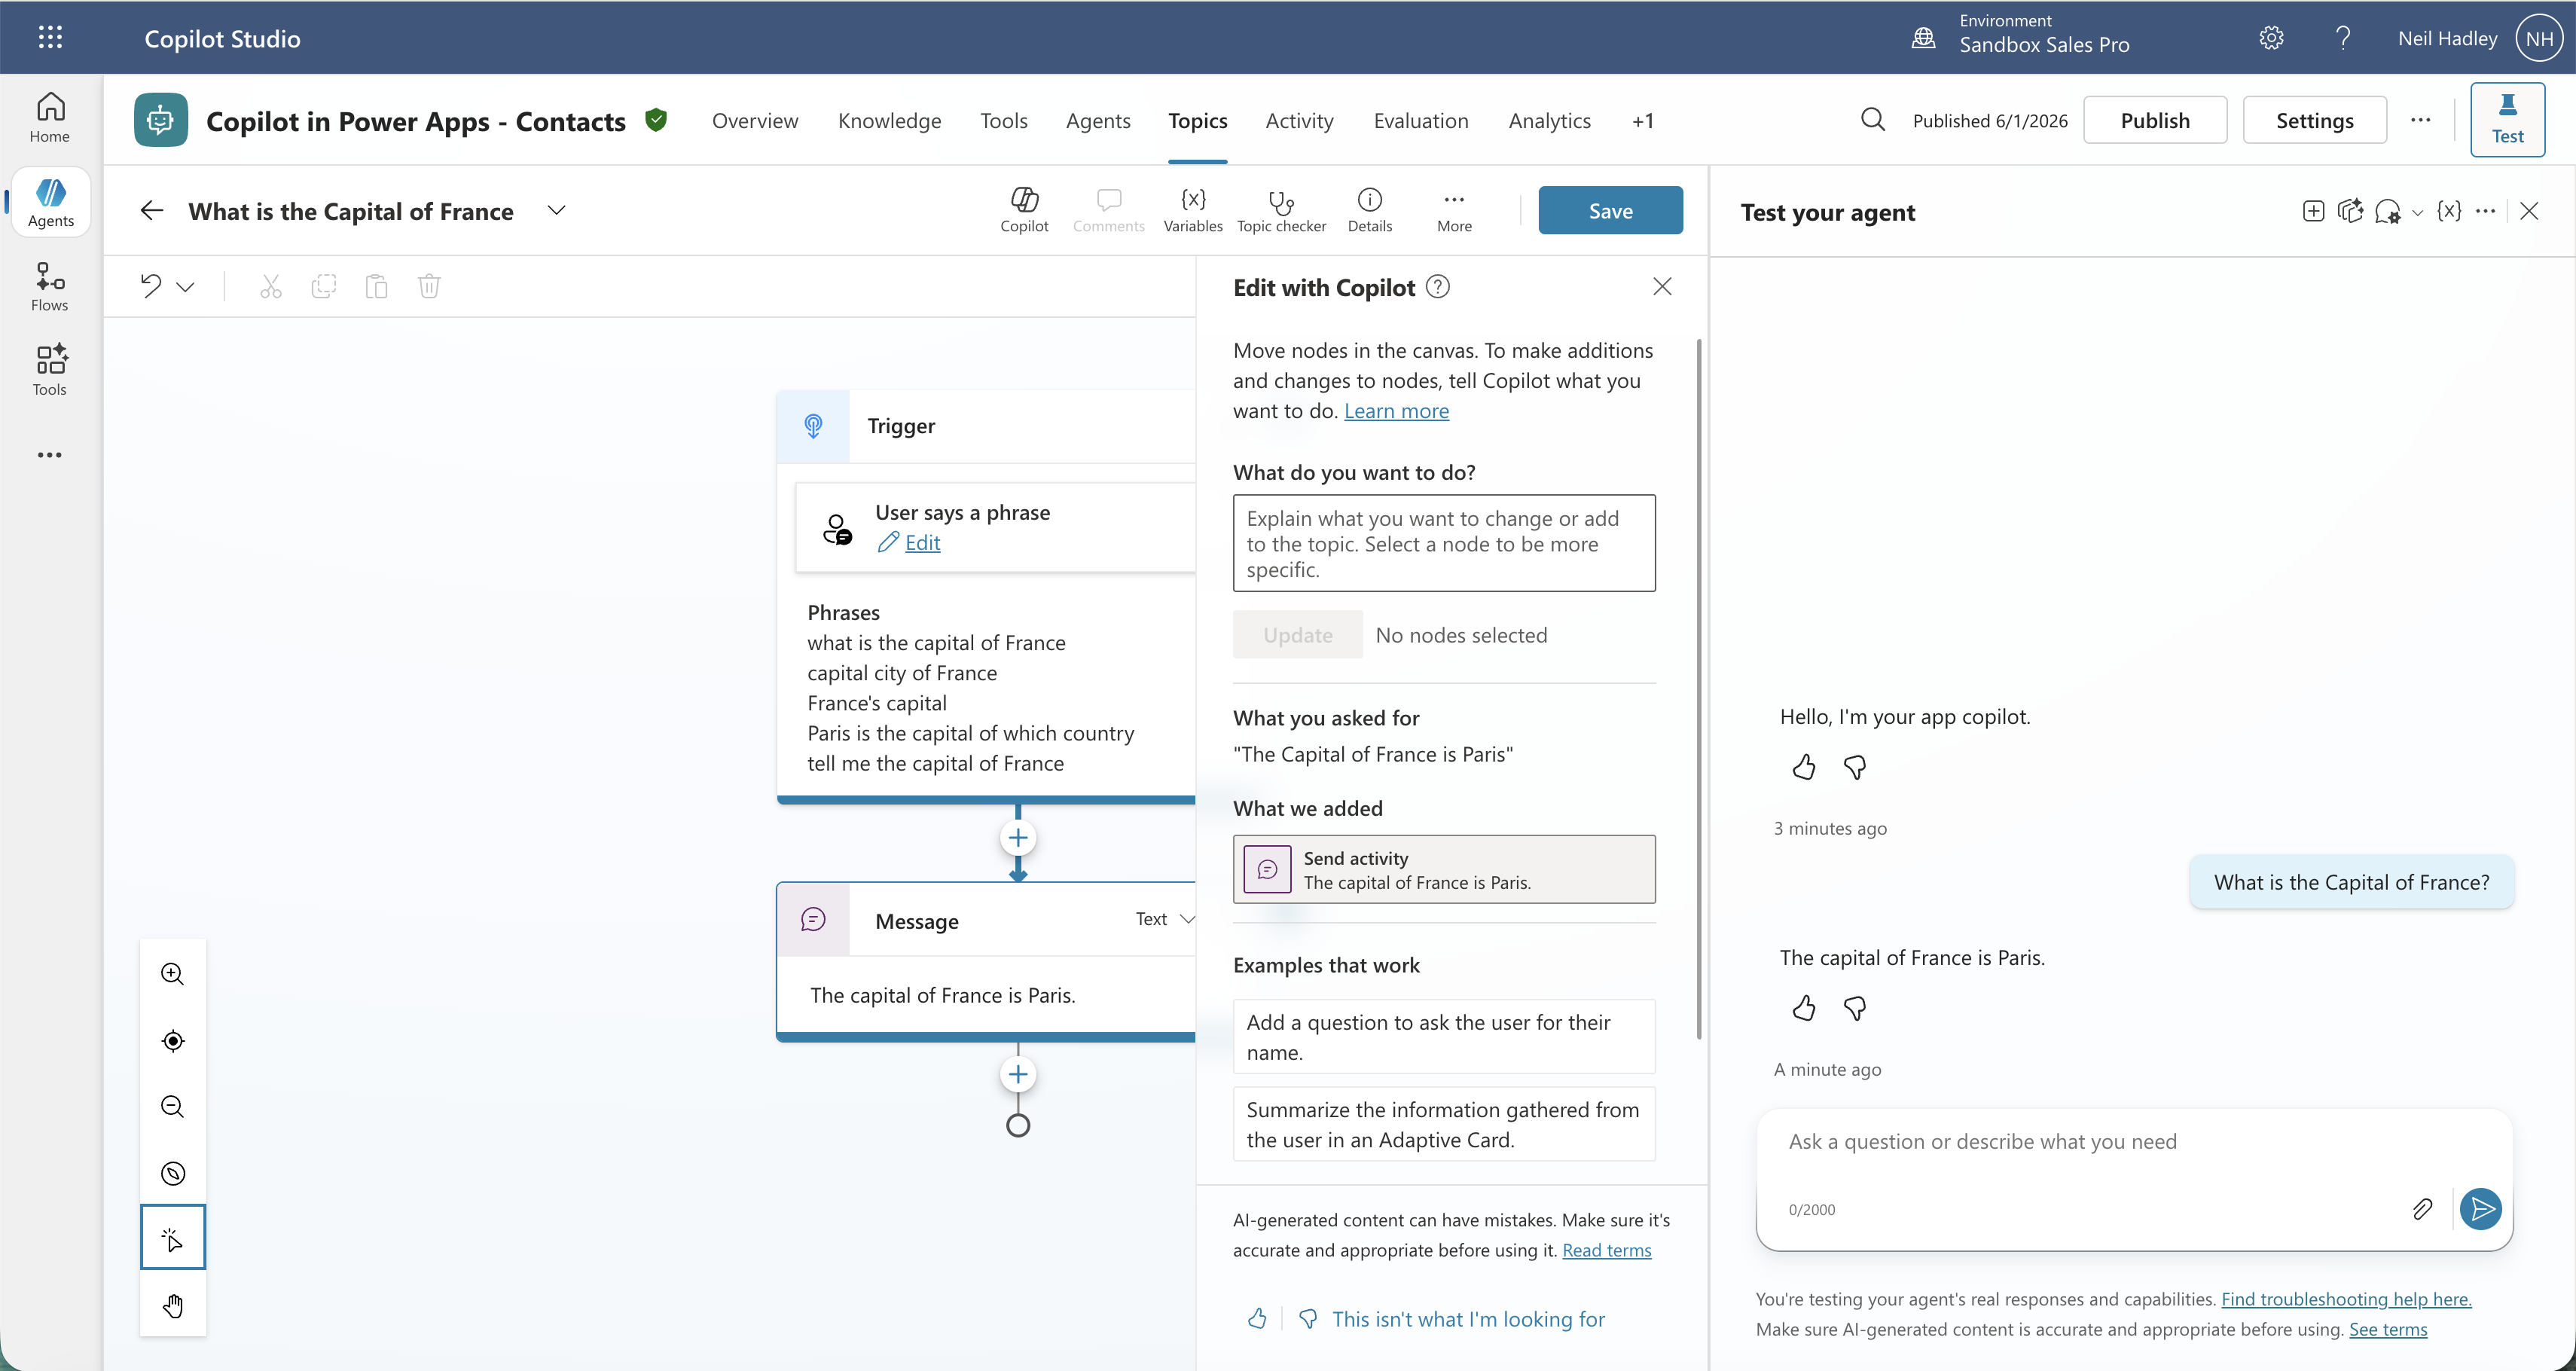Click 'This isn't what I'm looking for'
This screenshot has width=2576, height=1371.
tap(1468, 1319)
